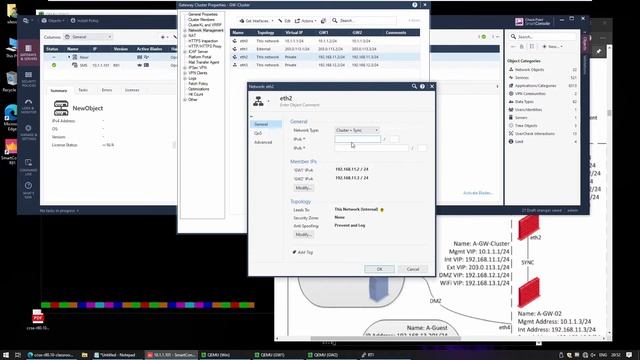Screen dimensions: 640x360
Task: Click the Add Tag link
Action: (x=305, y=252)
